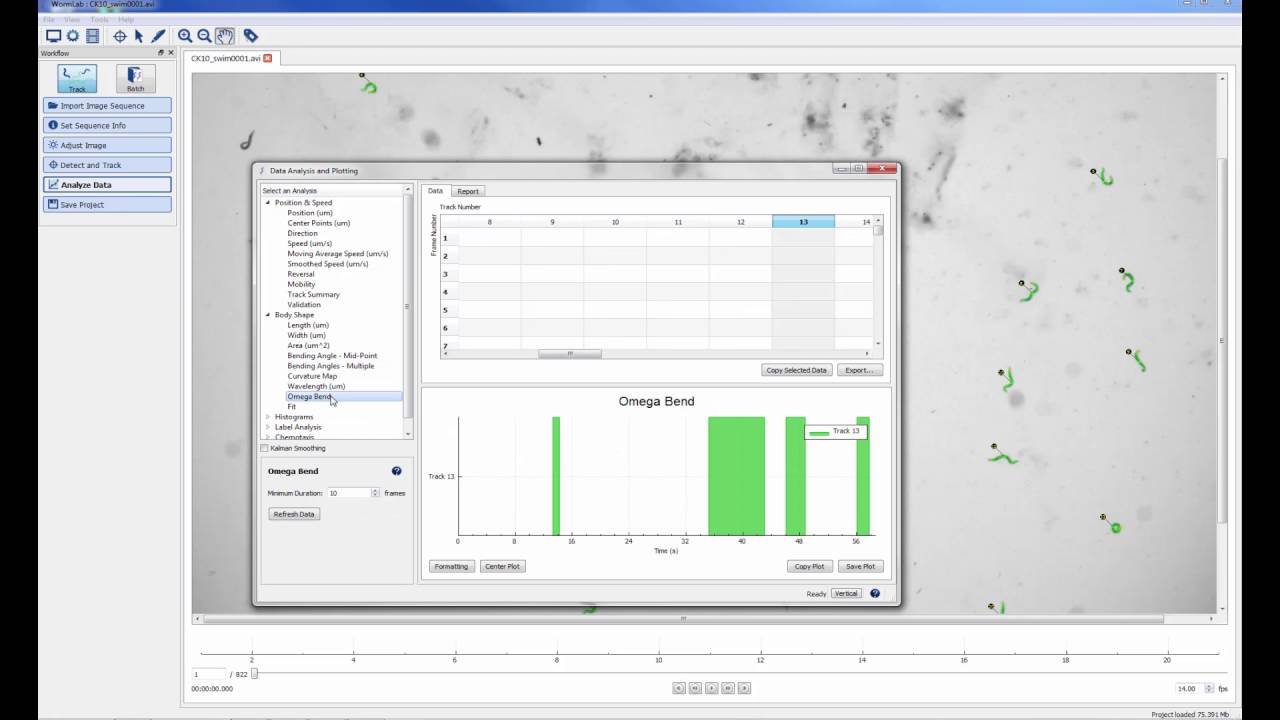The image size is (1280, 720).
Task: Collapse the Body Shape tree group
Action: tap(268, 315)
